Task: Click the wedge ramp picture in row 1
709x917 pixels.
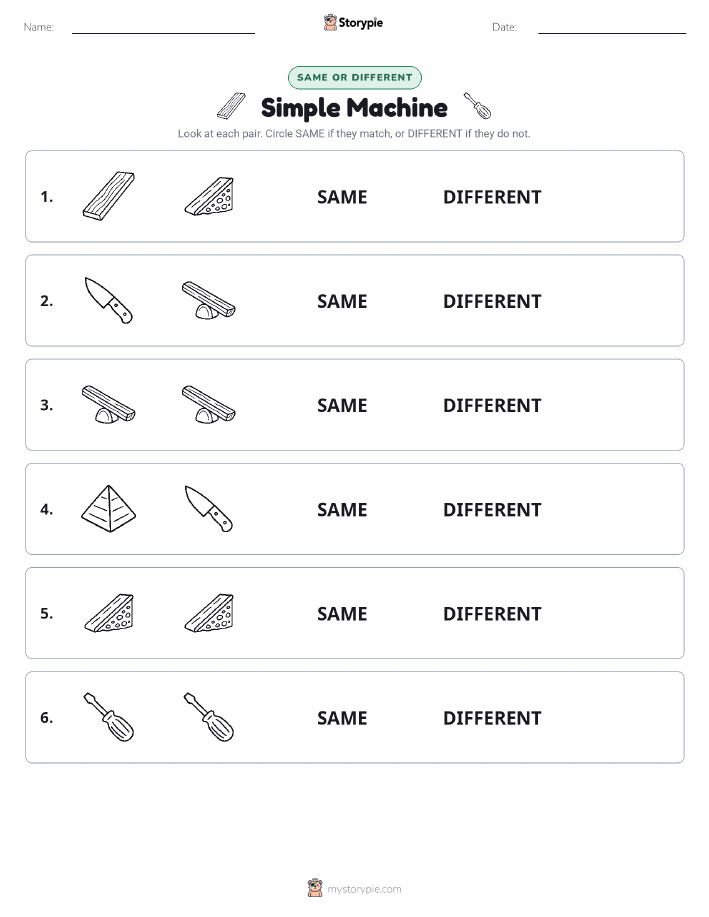Action: (x=209, y=196)
